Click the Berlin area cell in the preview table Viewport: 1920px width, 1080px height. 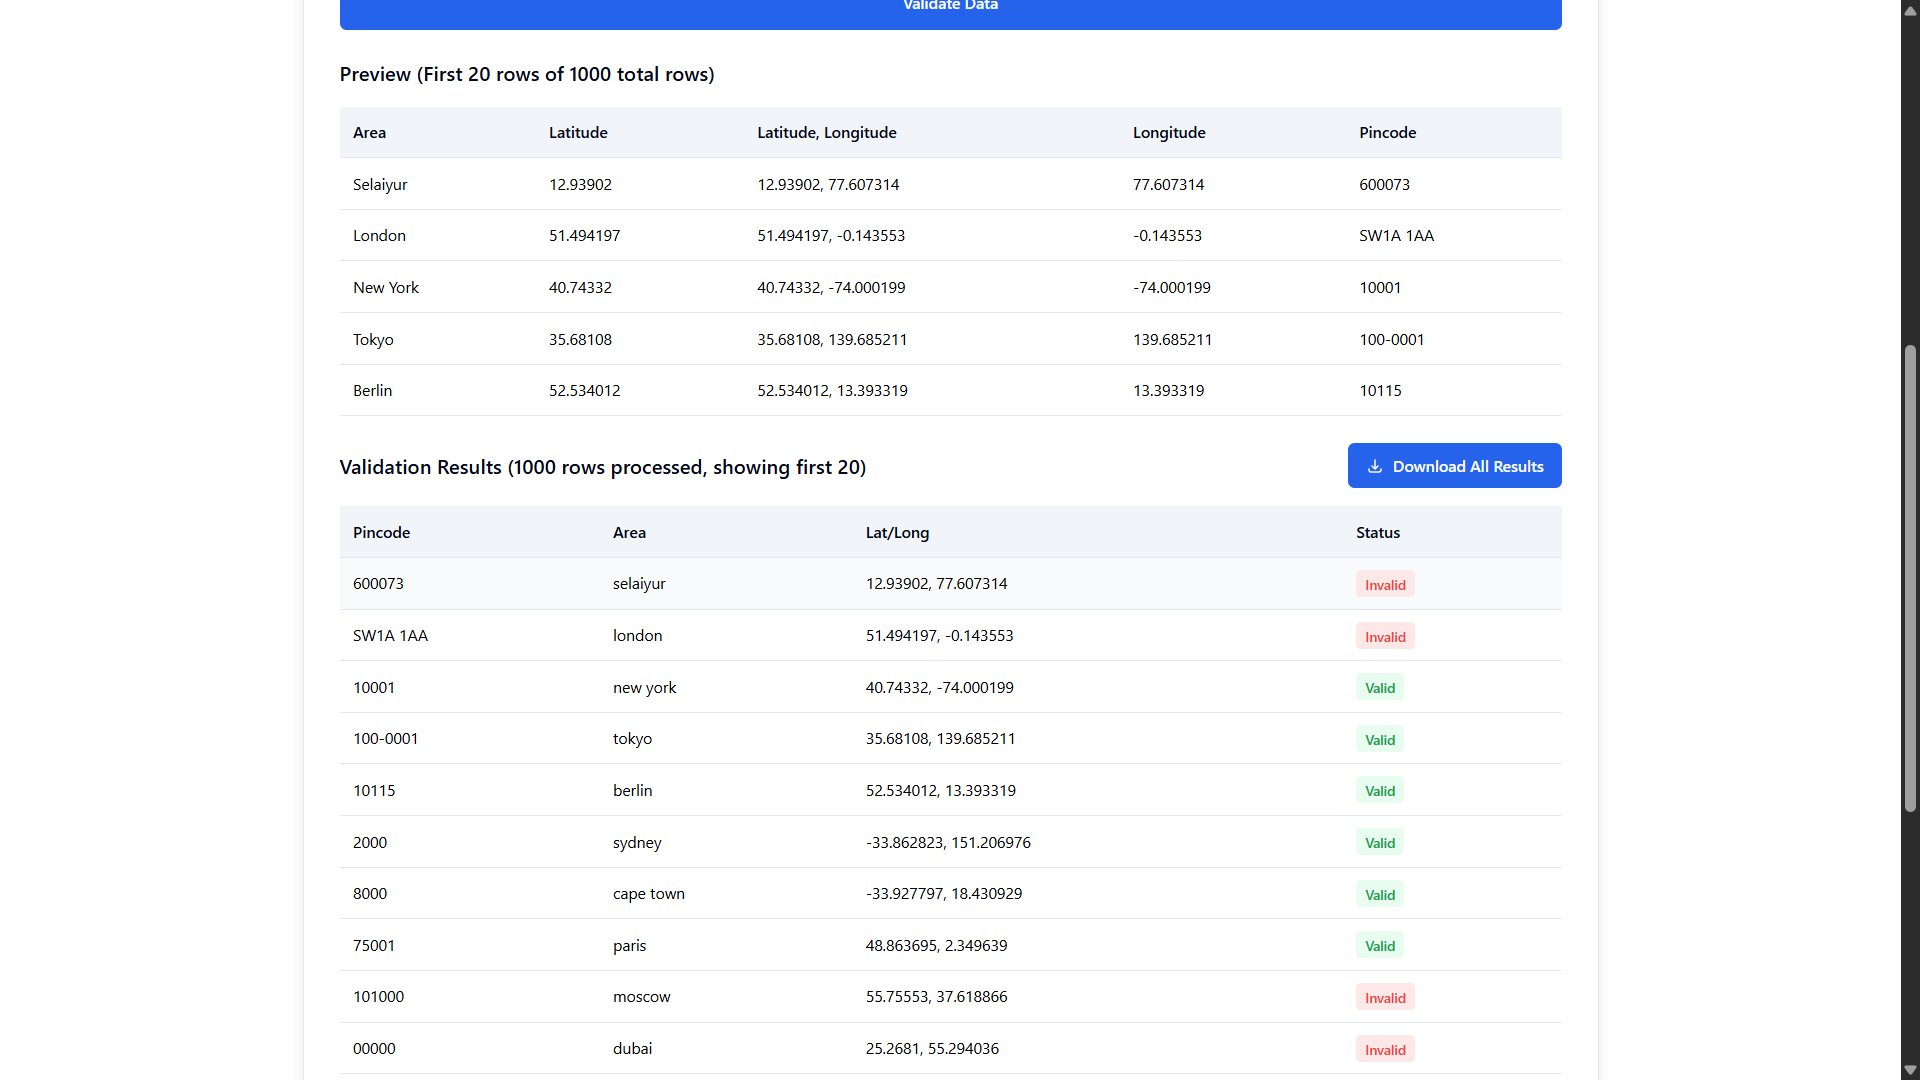(x=372, y=391)
